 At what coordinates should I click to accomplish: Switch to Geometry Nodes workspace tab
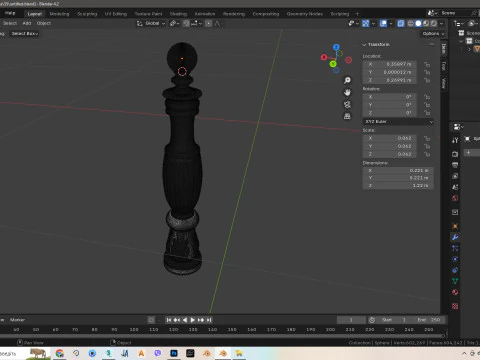tap(305, 14)
